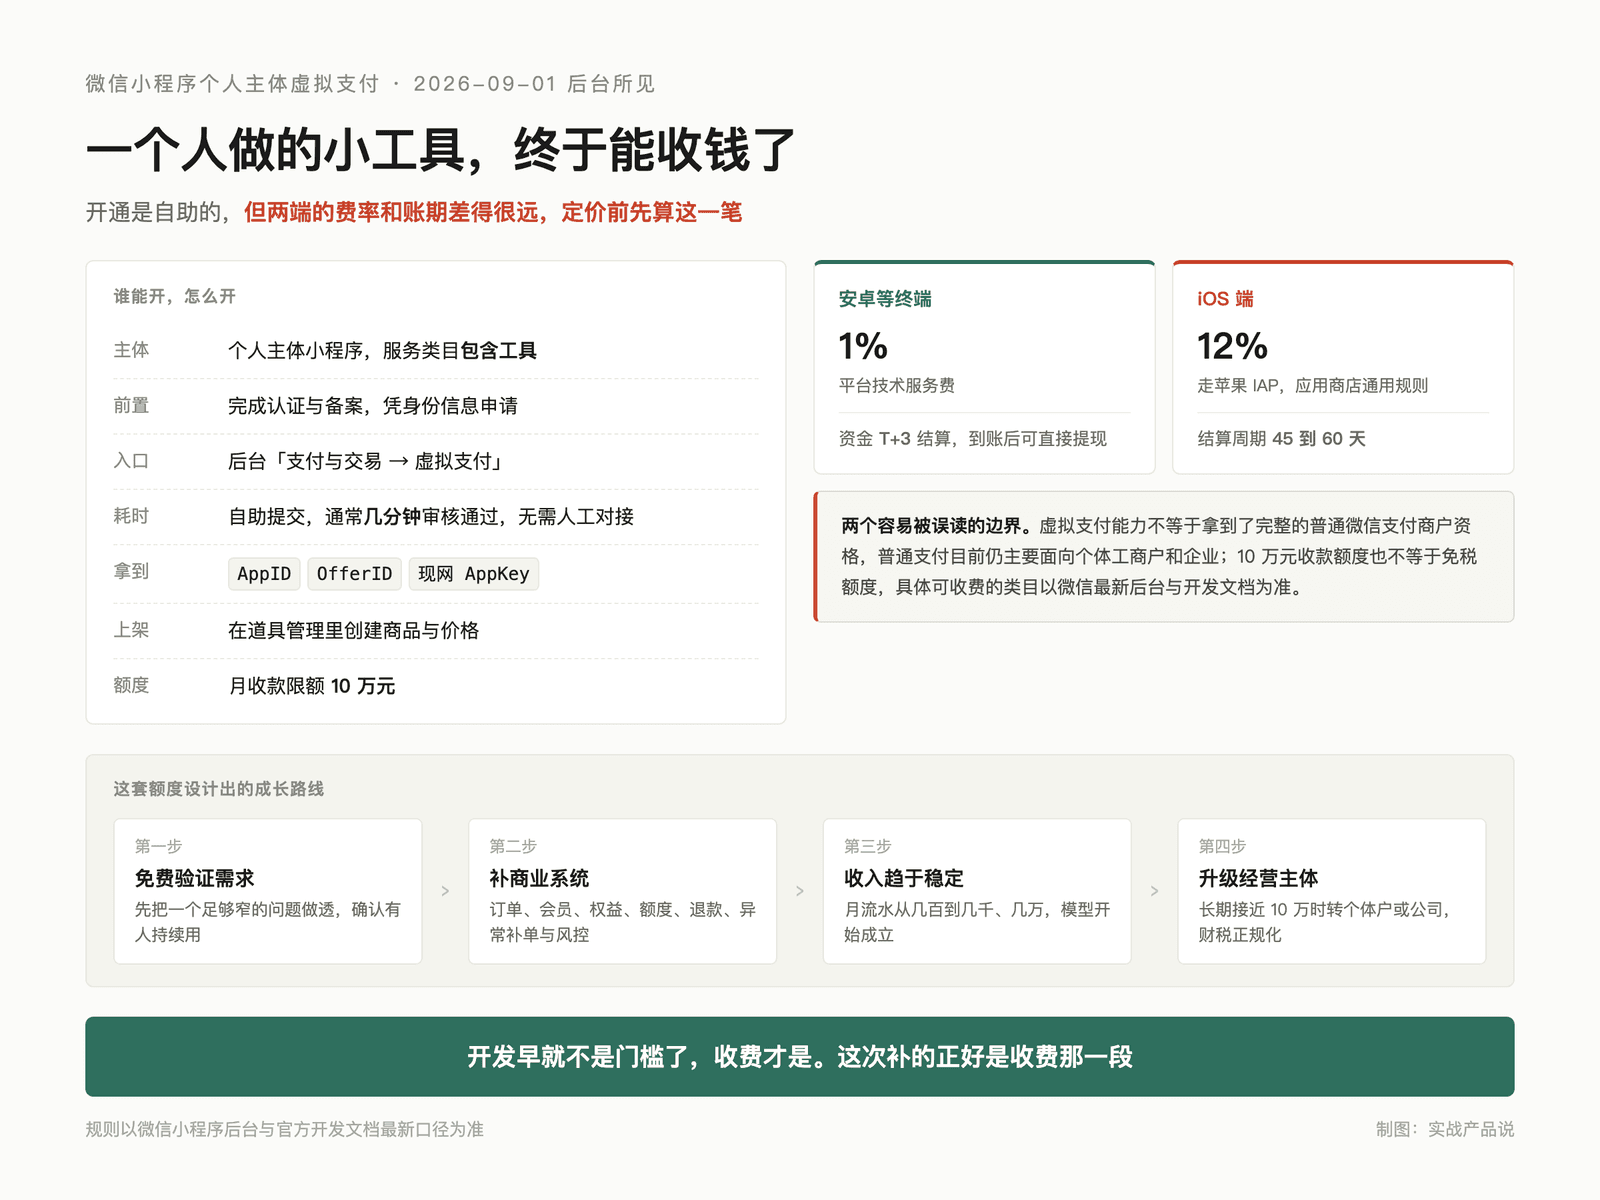Click the 补商业系统 step card
This screenshot has height=1200, width=1600.
(x=622, y=891)
